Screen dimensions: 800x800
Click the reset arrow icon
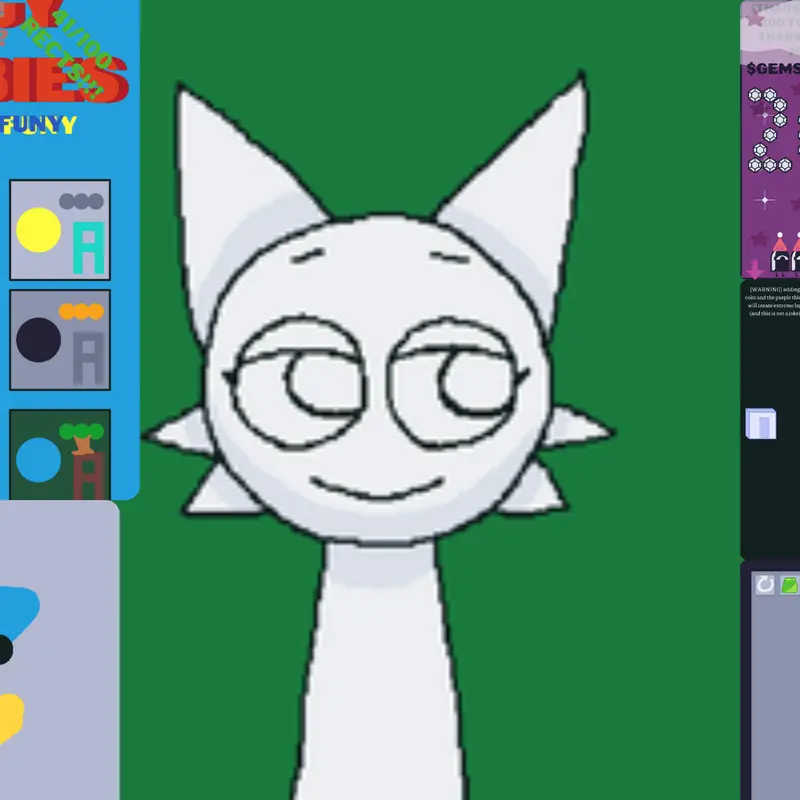point(764,585)
